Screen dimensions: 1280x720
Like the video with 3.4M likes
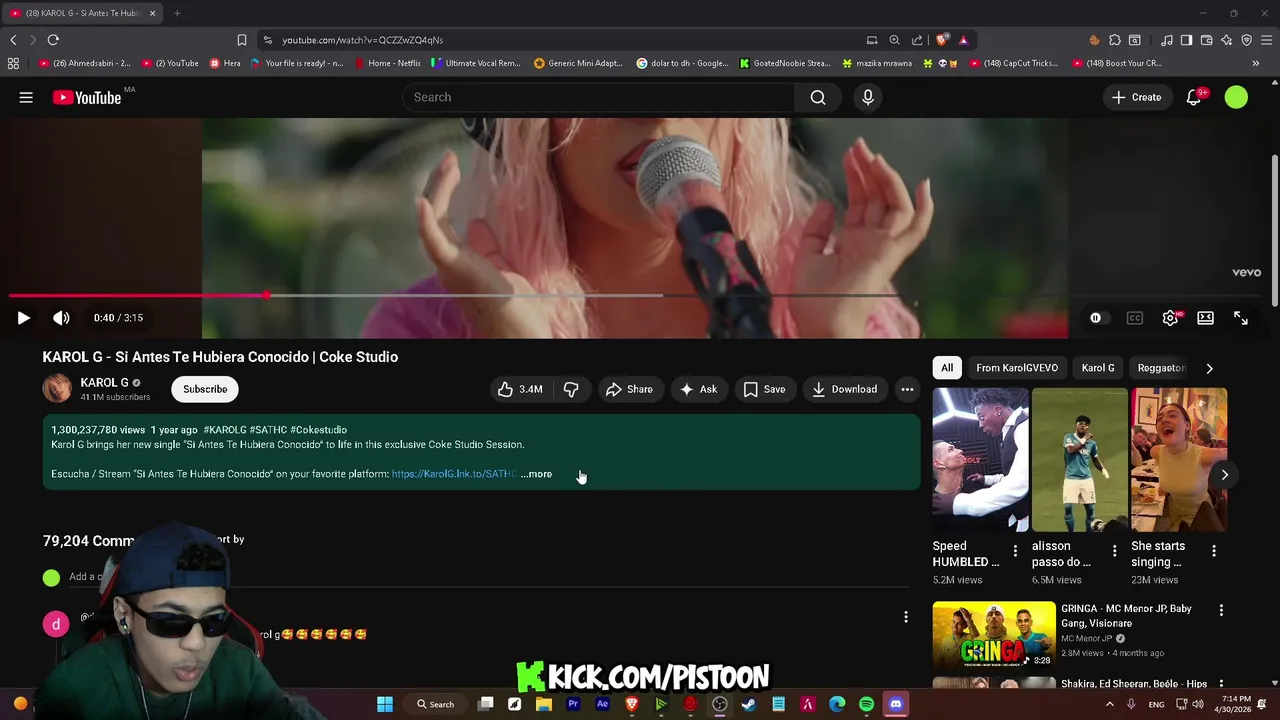pos(520,389)
